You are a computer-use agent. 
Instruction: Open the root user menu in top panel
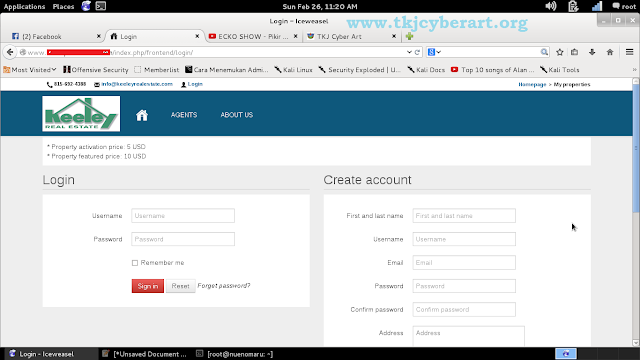pos(624,7)
